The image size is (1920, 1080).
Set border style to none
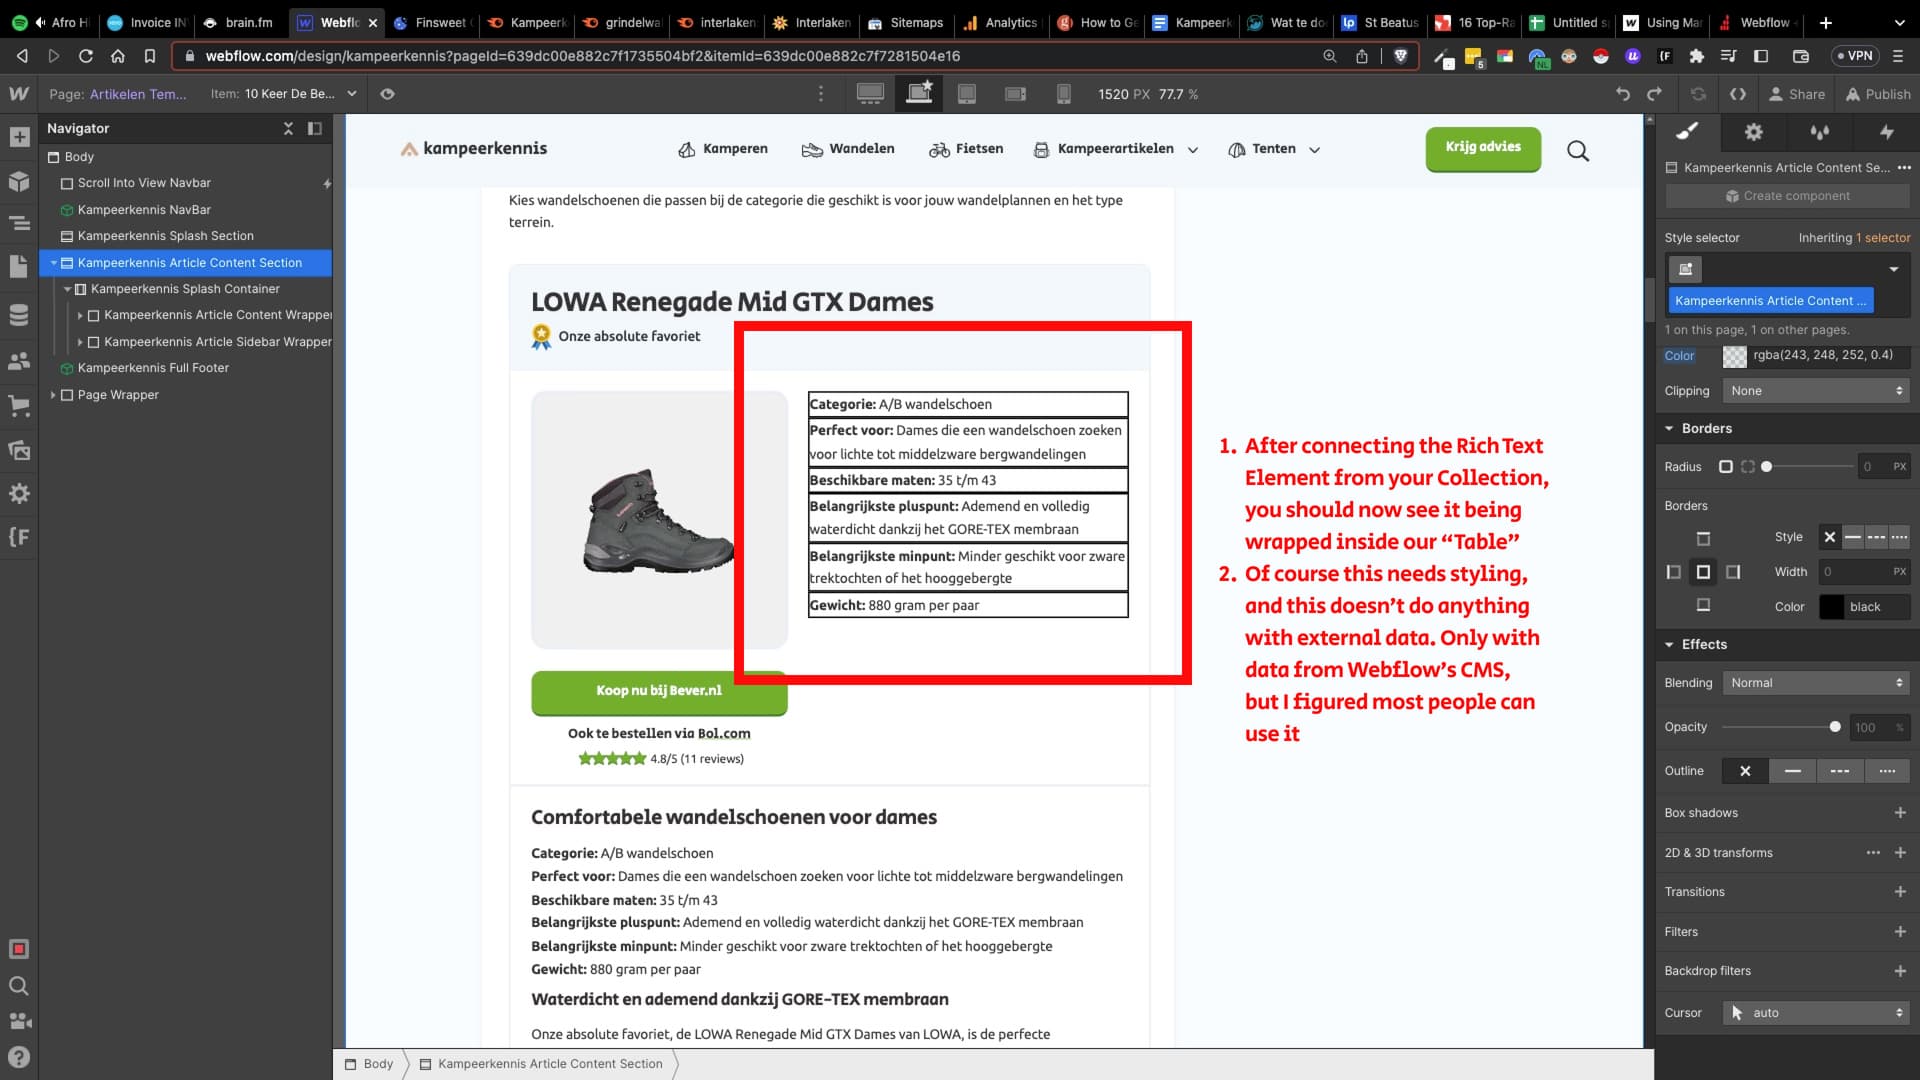click(x=1829, y=537)
